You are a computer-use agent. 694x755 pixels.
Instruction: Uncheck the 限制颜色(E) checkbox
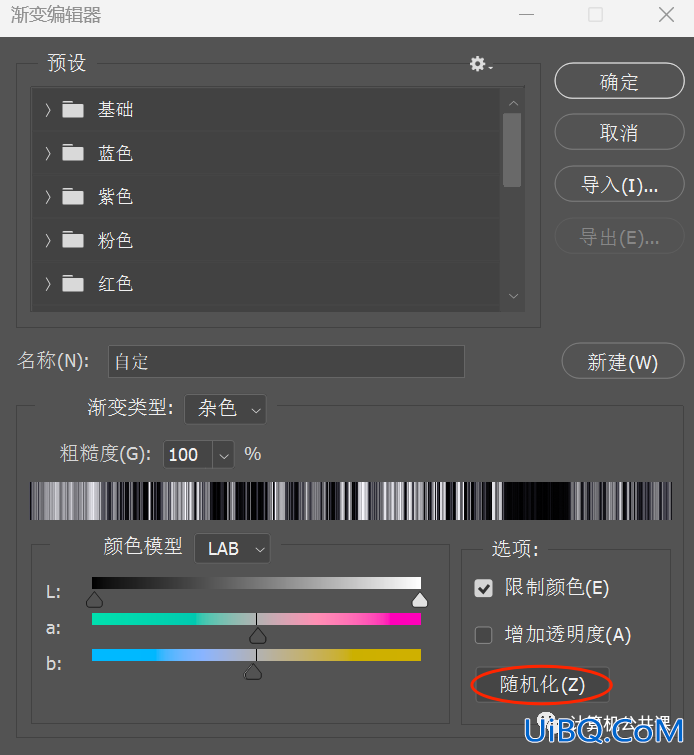[x=483, y=588]
